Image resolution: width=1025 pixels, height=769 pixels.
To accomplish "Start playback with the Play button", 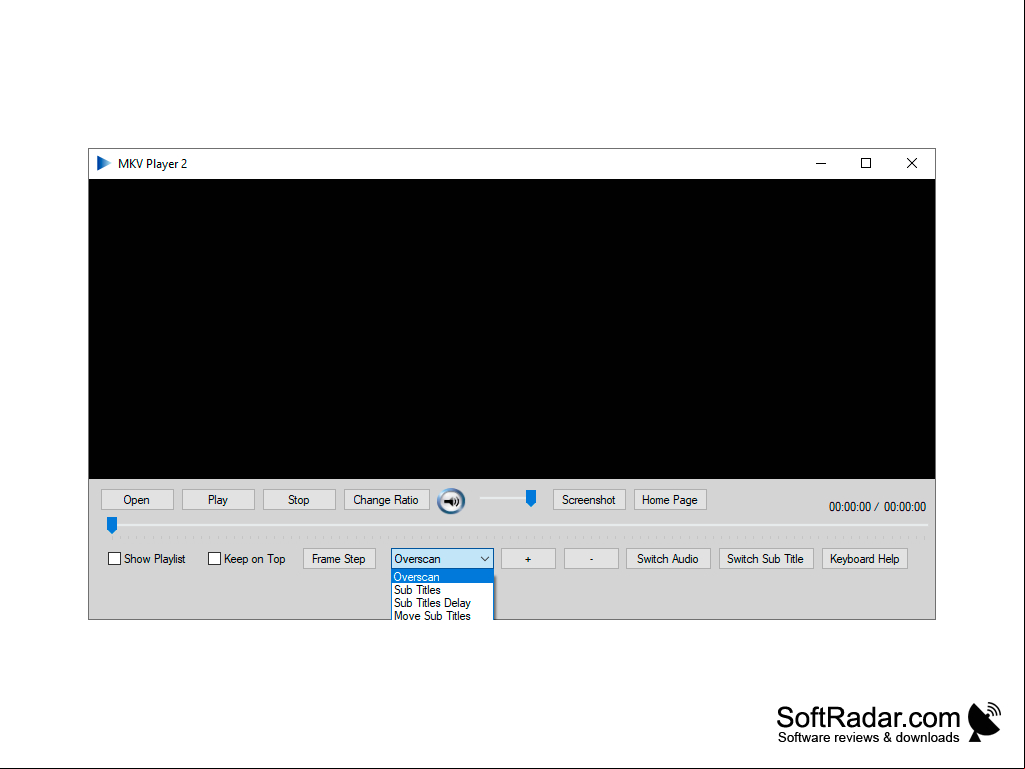I will coord(218,500).
